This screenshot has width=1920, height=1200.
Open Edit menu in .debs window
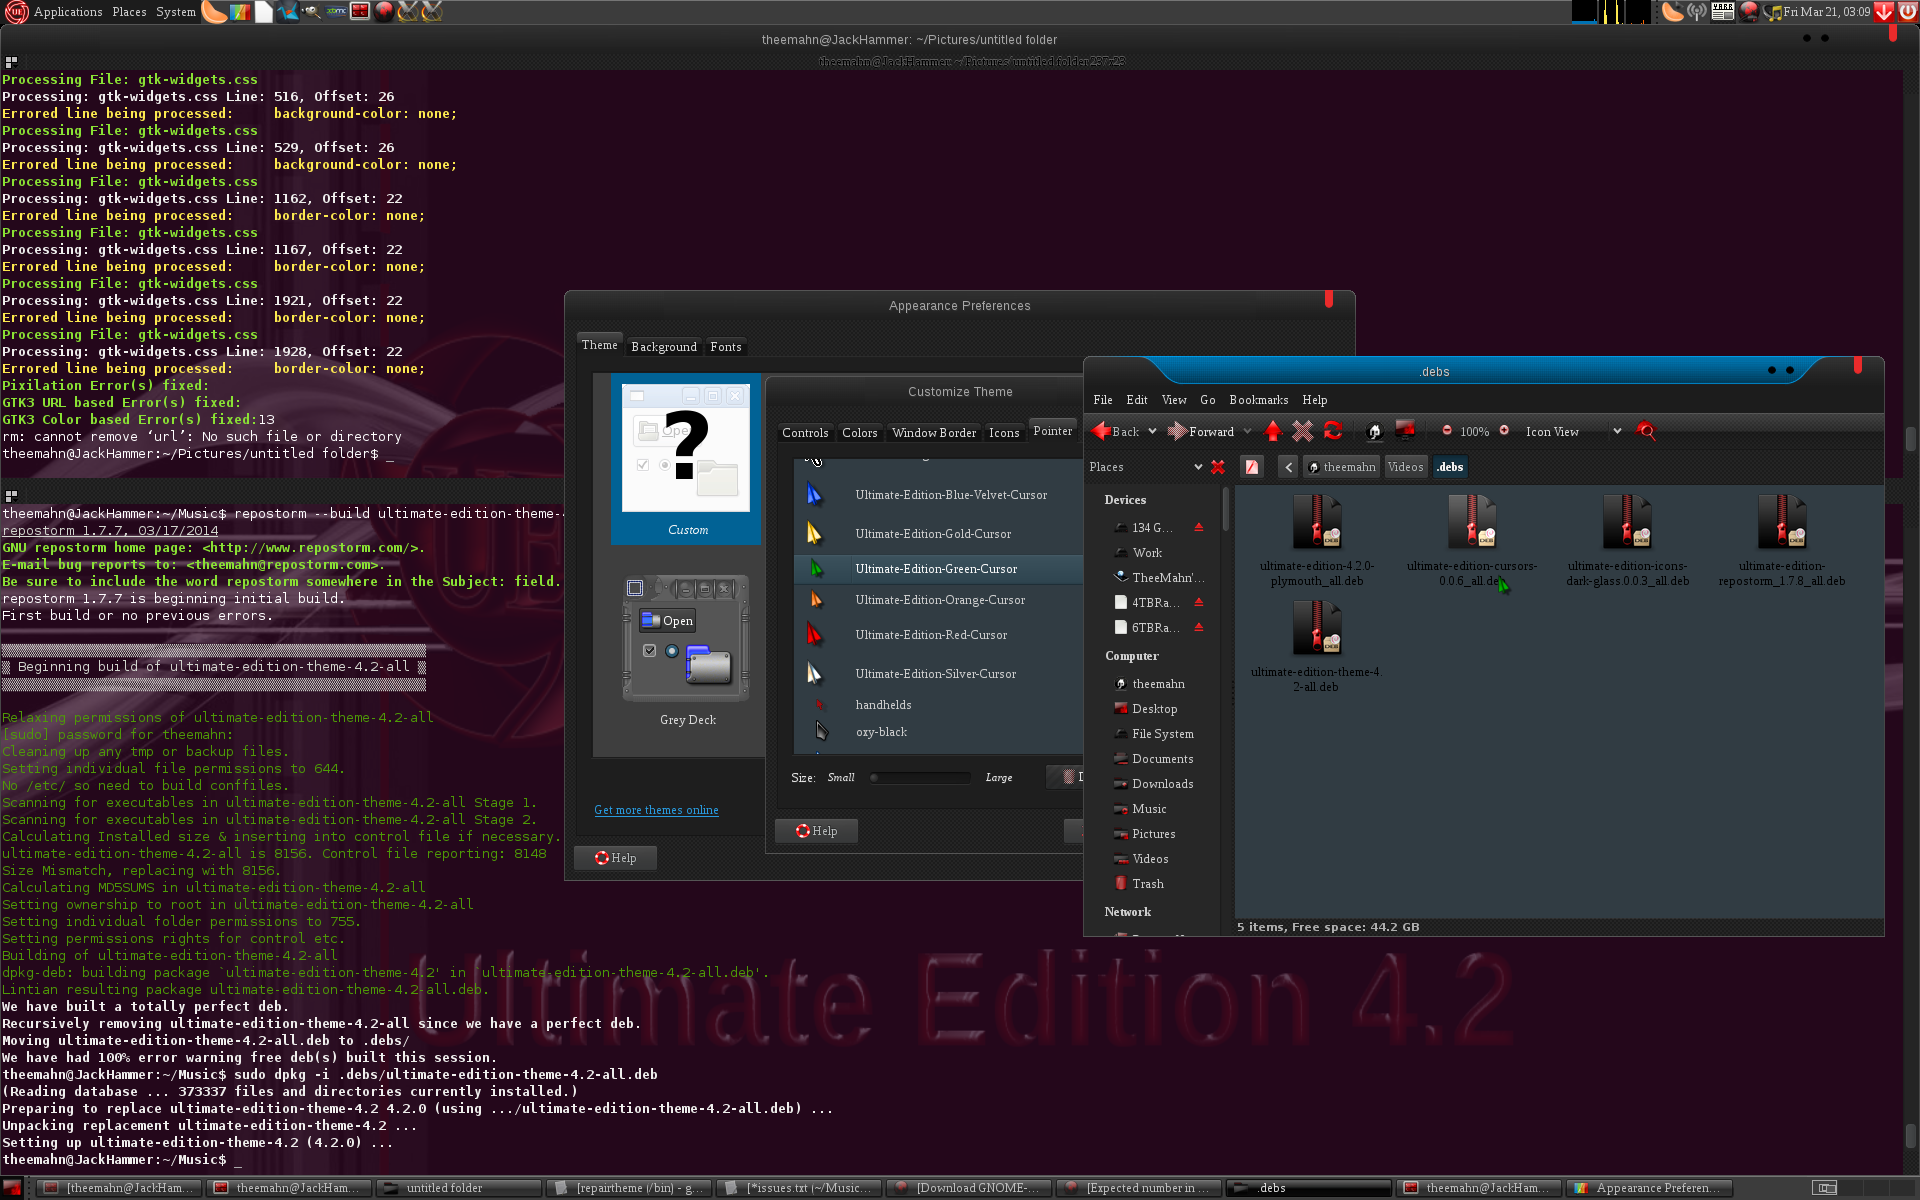click(x=1137, y=399)
